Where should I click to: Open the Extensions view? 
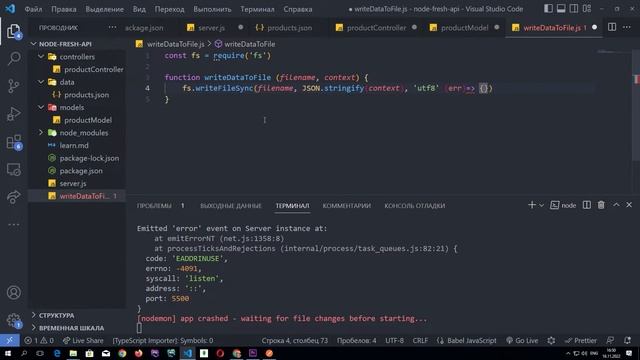click(x=13, y=142)
